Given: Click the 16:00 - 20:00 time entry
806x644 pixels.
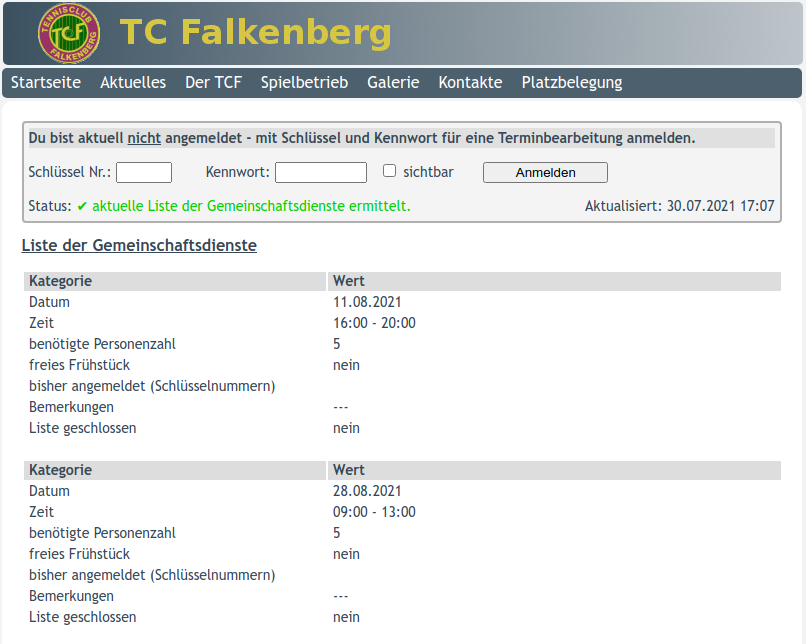Looking at the screenshot, I should 374,323.
